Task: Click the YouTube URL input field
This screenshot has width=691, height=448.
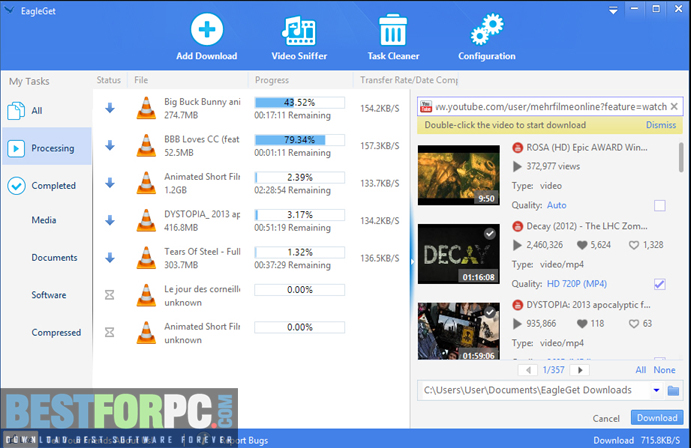Action: pos(551,107)
